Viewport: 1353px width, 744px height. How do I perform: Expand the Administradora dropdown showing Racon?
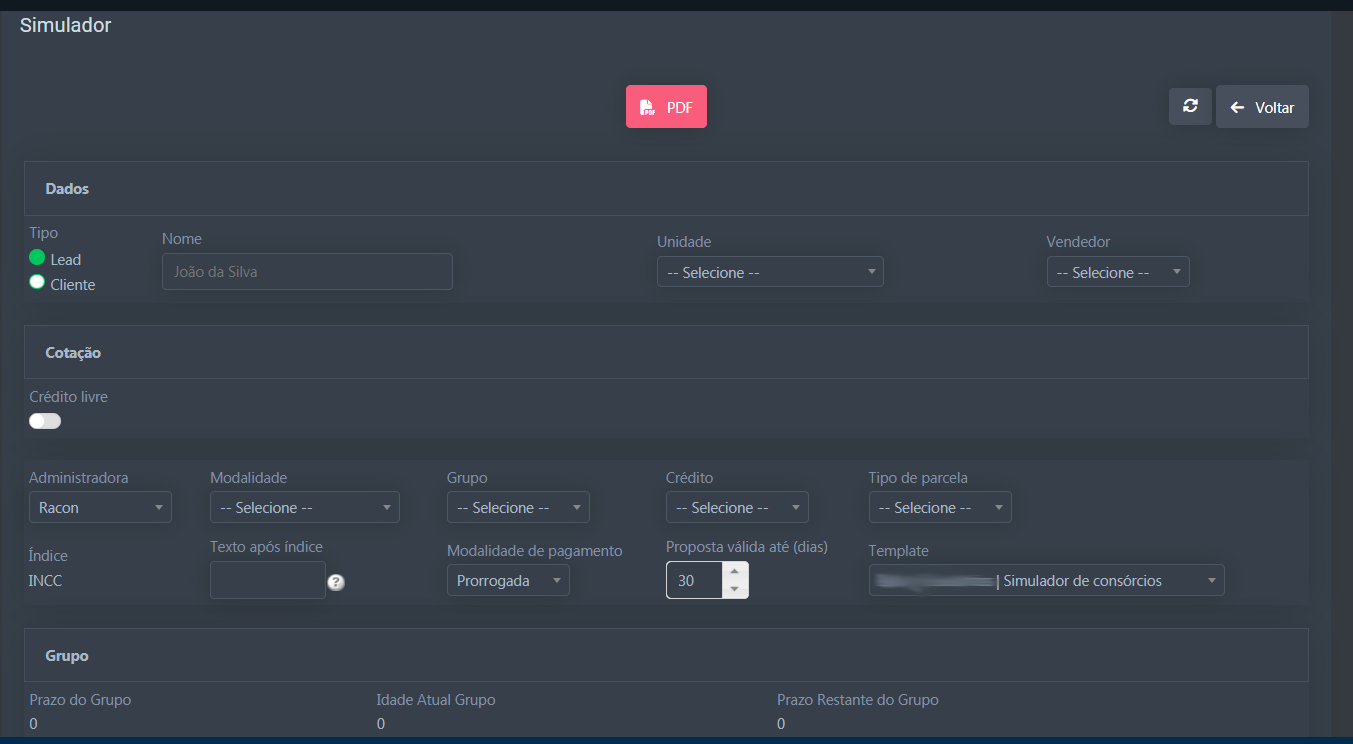click(x=100, y=508)
